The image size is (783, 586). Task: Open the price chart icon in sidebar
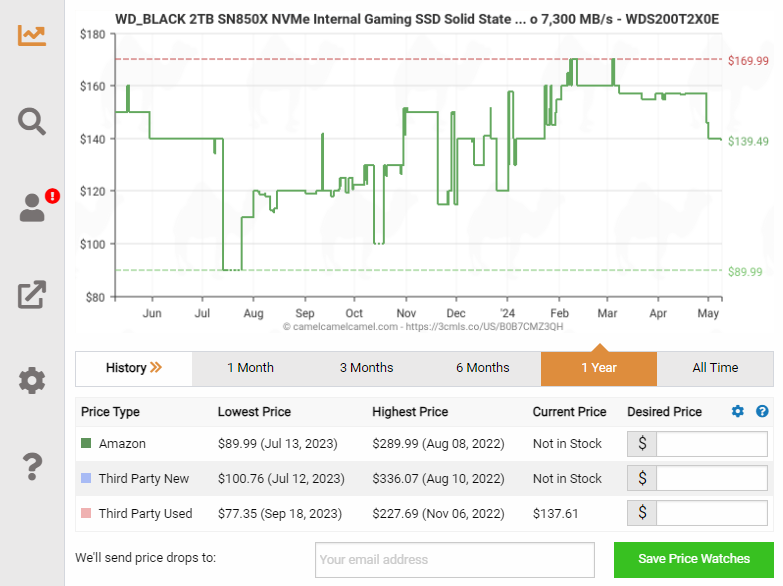(x=32, y=35)
